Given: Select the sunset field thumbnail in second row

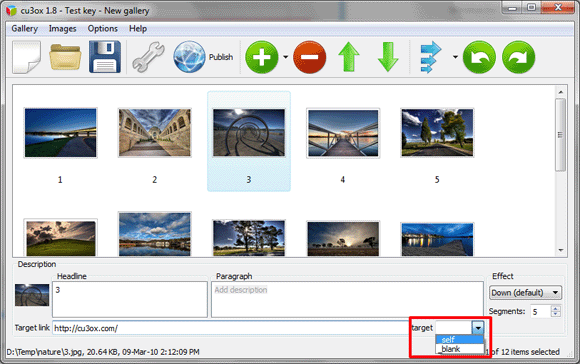Looking at the screenshot, I should point(343,239).
